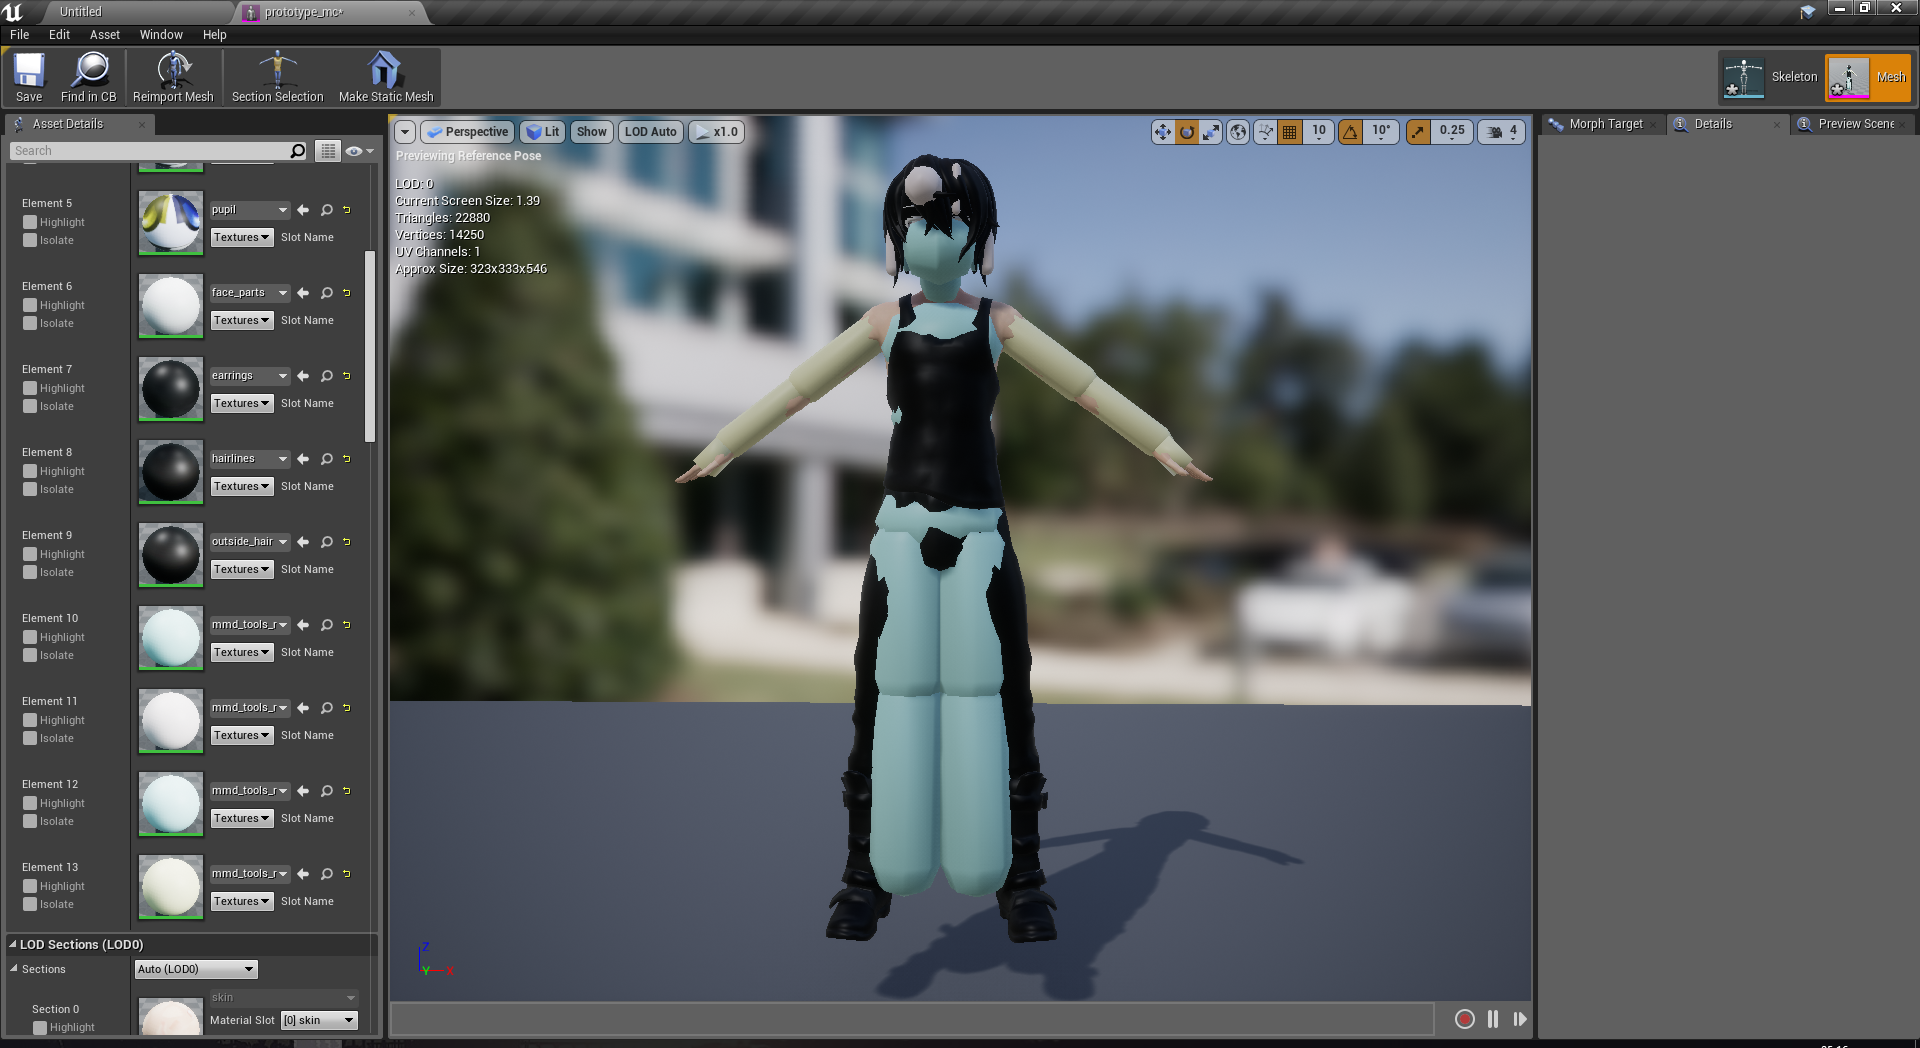The width and height of the screenshot is (1920, 1048).
Task: Toggle the rotation angle snapping icon
Action: tap(1351, 131)
